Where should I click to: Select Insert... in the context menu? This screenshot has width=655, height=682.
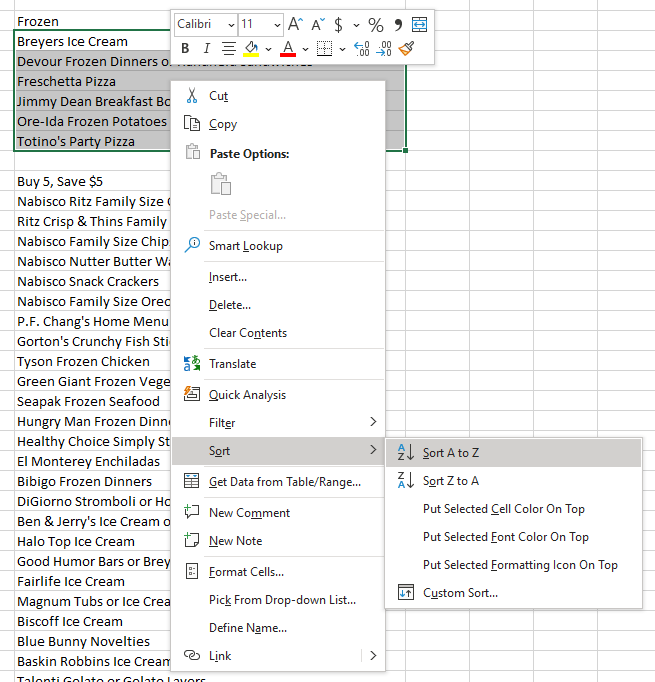(x=278, y=277)
